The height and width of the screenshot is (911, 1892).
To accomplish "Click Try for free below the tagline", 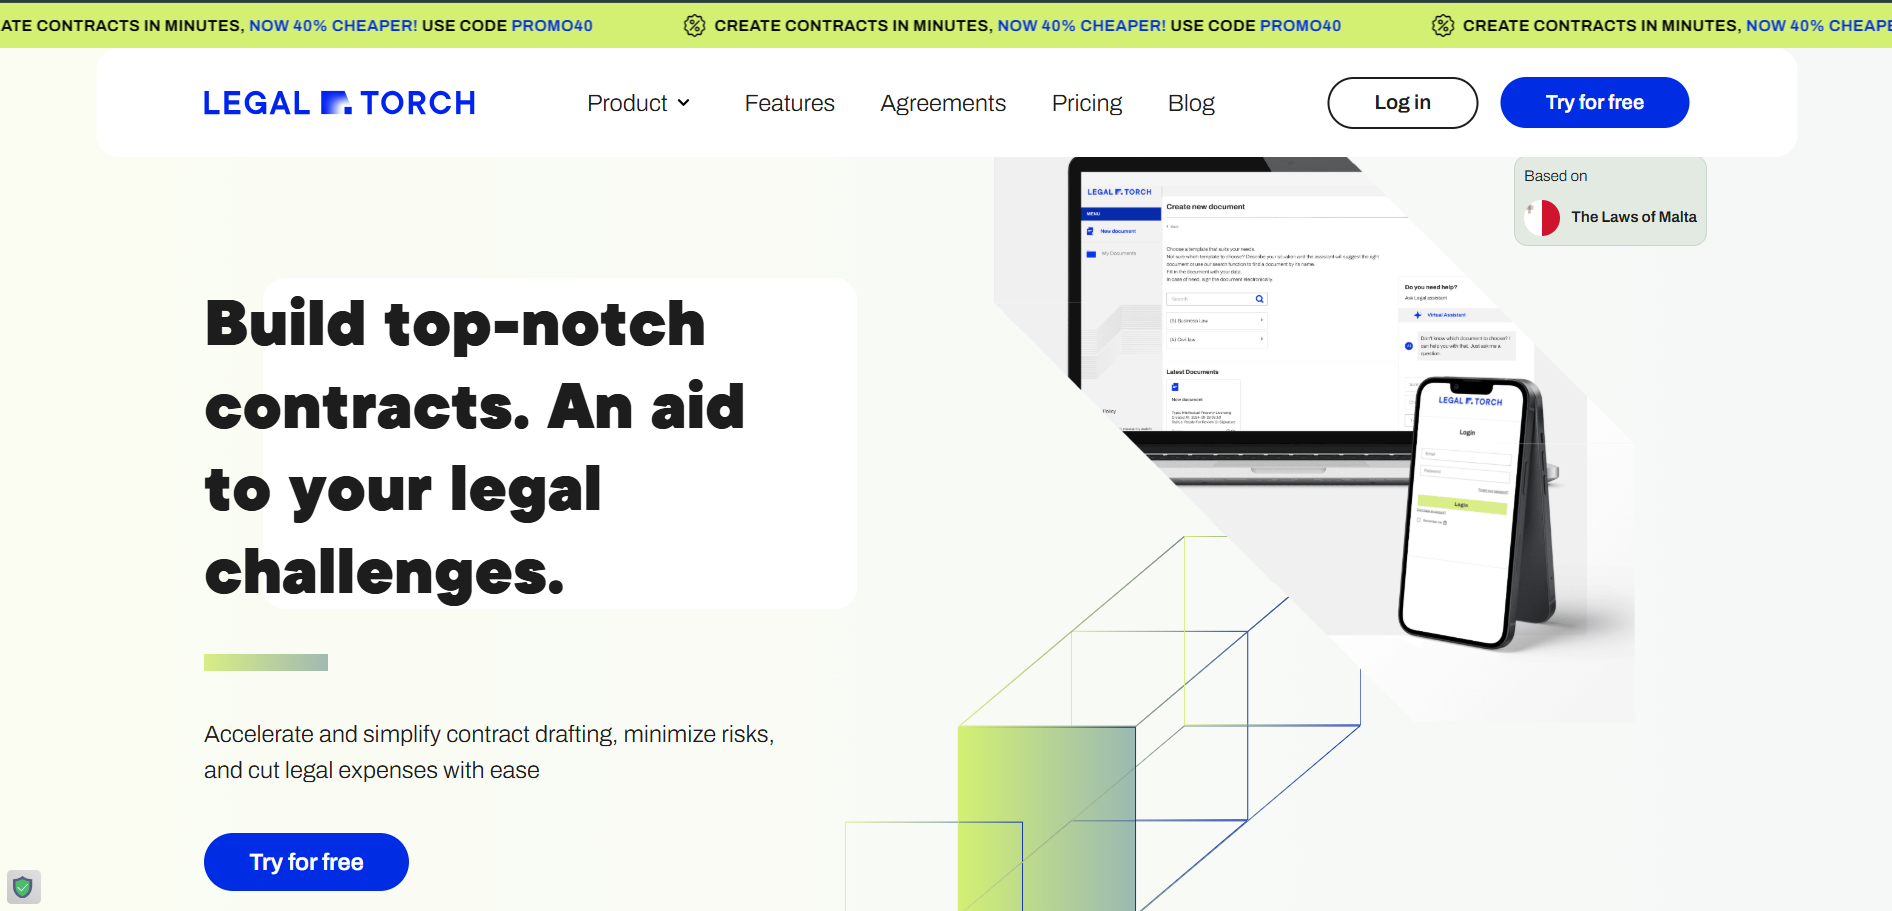I will click(x=306, y=862).
